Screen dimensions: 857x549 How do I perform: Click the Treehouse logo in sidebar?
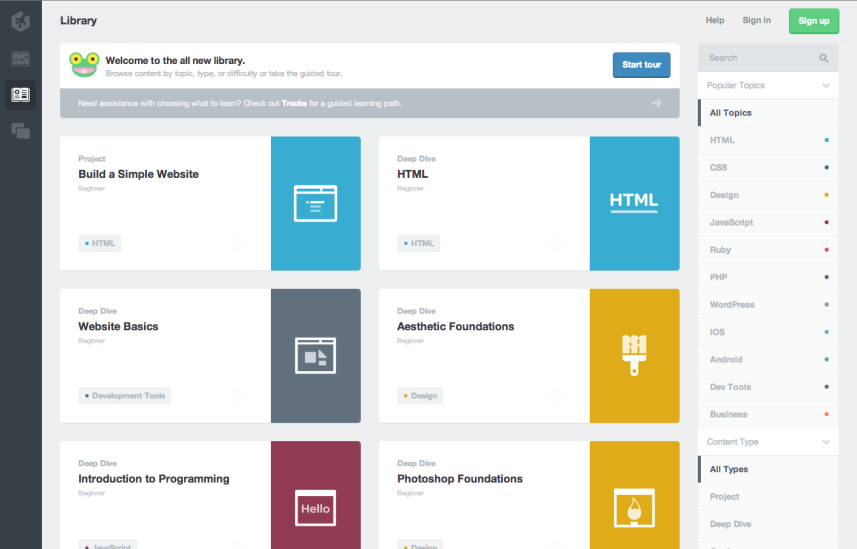click(x=20, y=22)
